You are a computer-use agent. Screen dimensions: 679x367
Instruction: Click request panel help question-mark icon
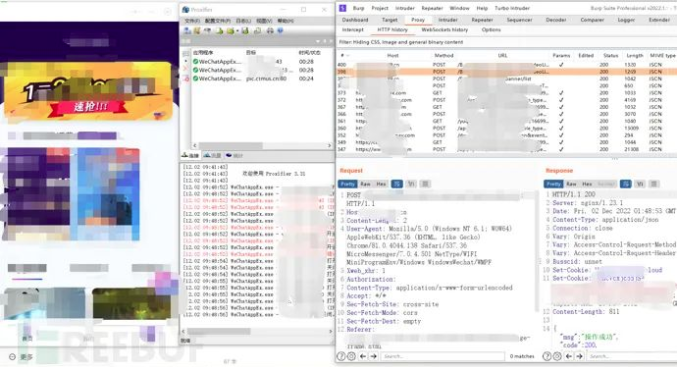click(341, 356)
